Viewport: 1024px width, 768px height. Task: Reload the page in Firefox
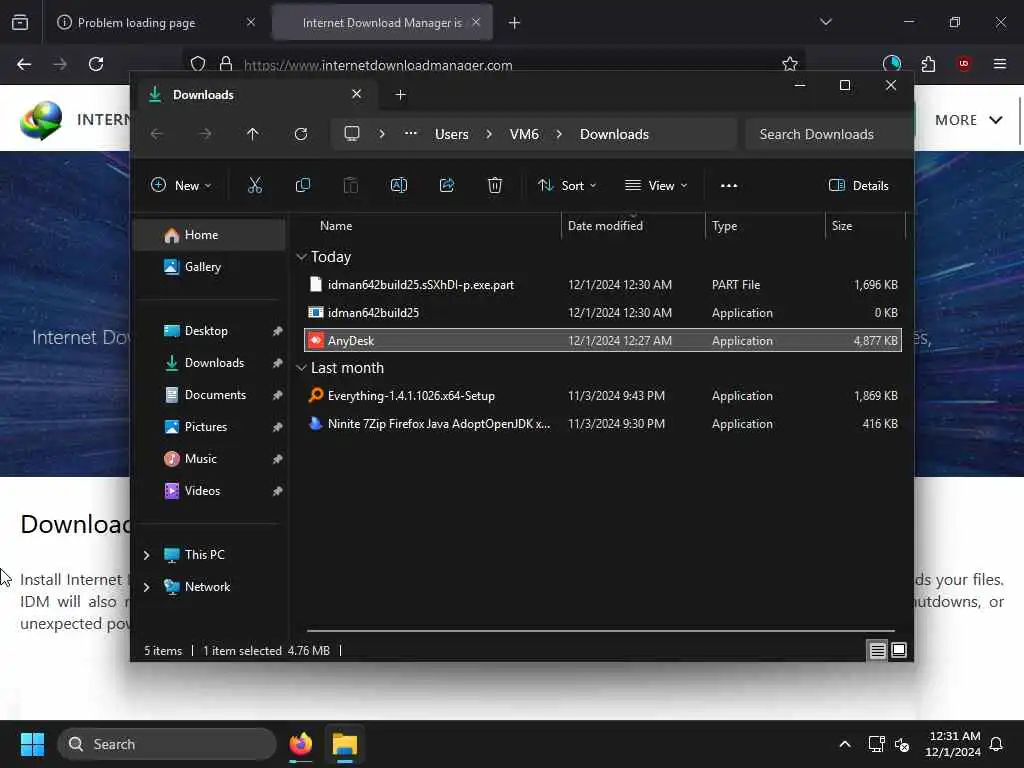coord(96,64)
